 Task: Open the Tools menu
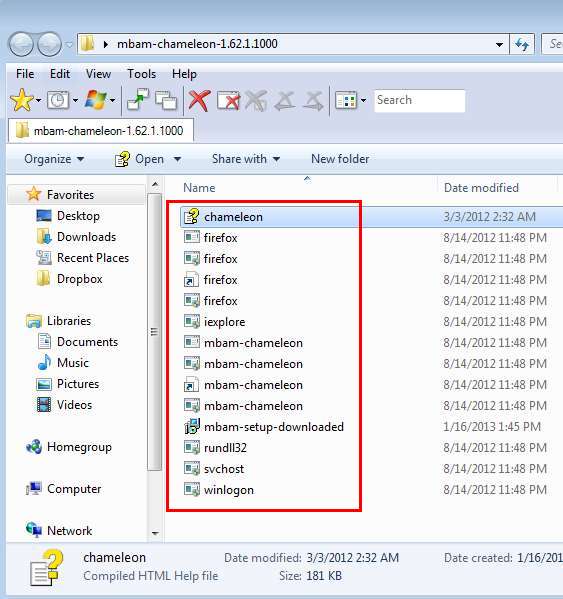[141, 73]
